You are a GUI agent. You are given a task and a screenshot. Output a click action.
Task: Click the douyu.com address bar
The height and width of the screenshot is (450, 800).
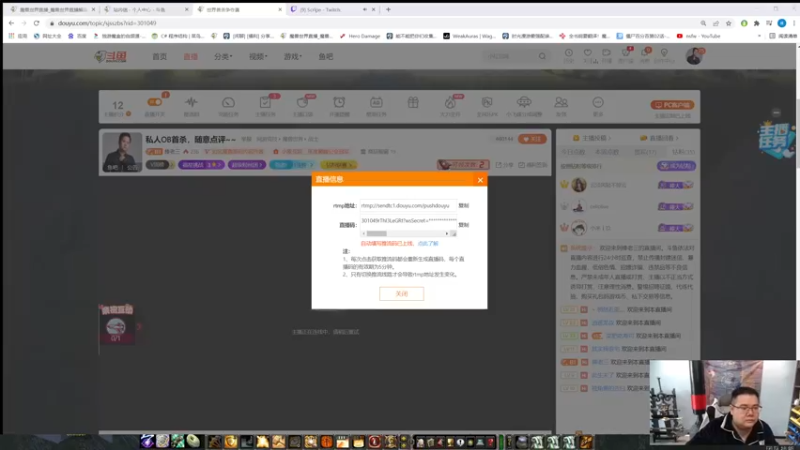point(372,23)
